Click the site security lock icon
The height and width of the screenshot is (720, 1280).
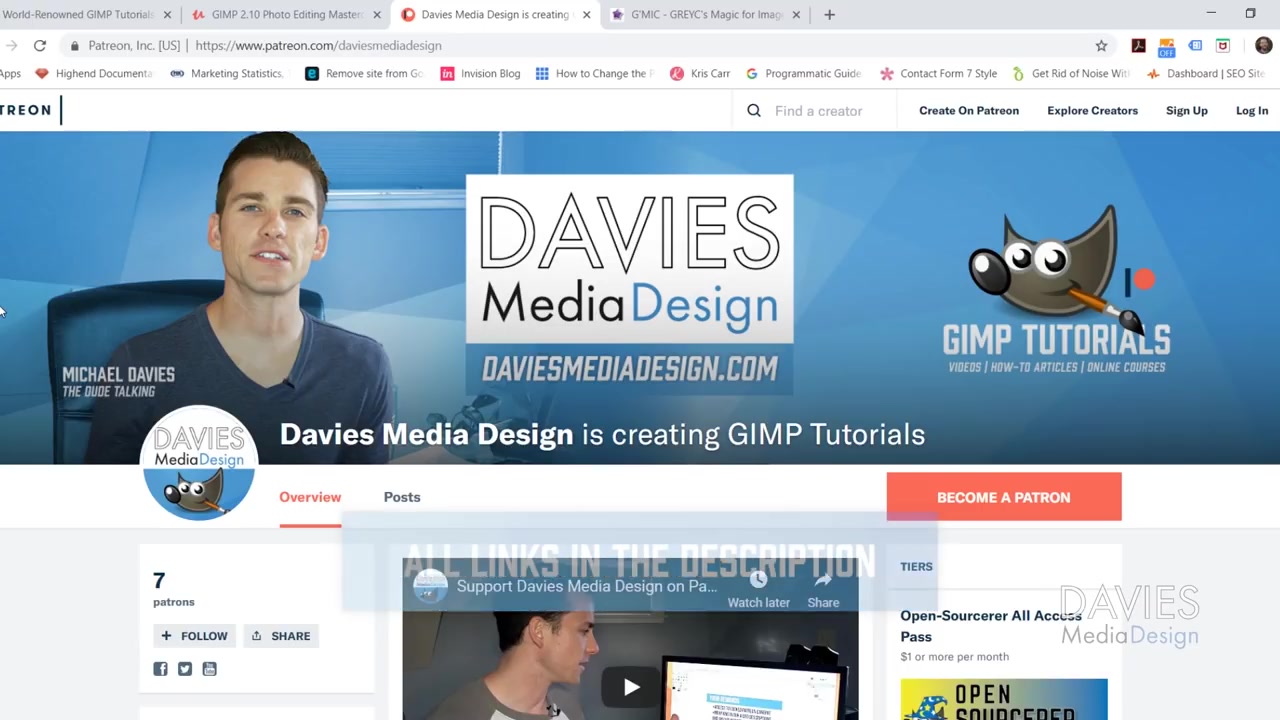click(75, 45)
